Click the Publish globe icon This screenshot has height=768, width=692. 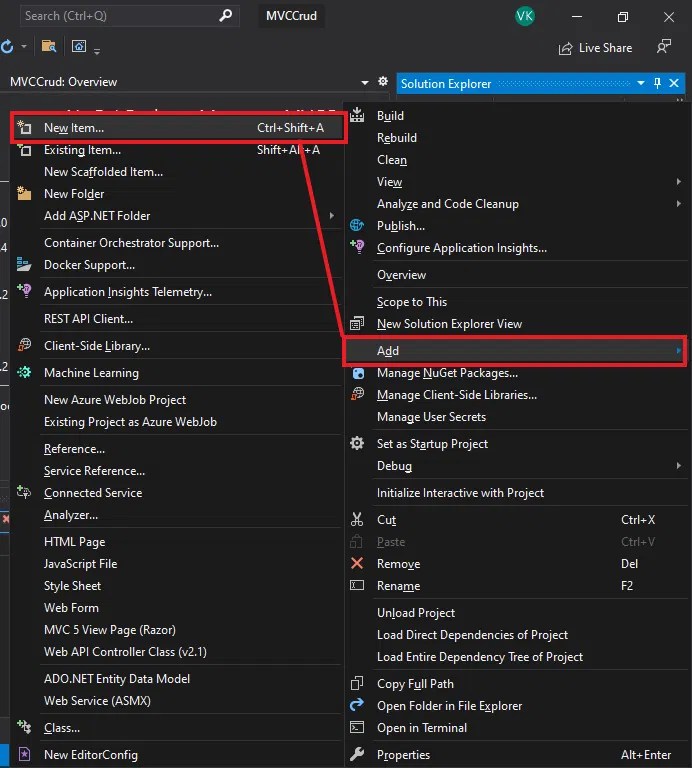coord(357,225)
